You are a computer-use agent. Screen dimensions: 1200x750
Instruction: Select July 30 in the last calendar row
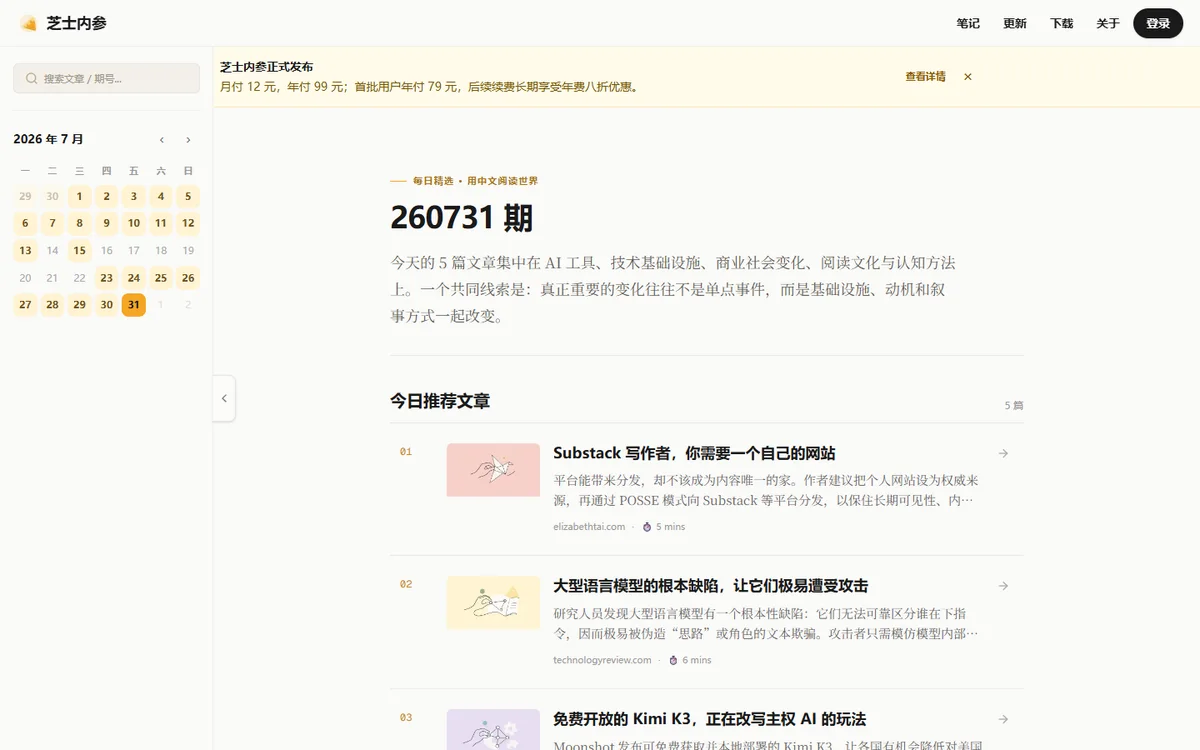(x=106, y=305)
